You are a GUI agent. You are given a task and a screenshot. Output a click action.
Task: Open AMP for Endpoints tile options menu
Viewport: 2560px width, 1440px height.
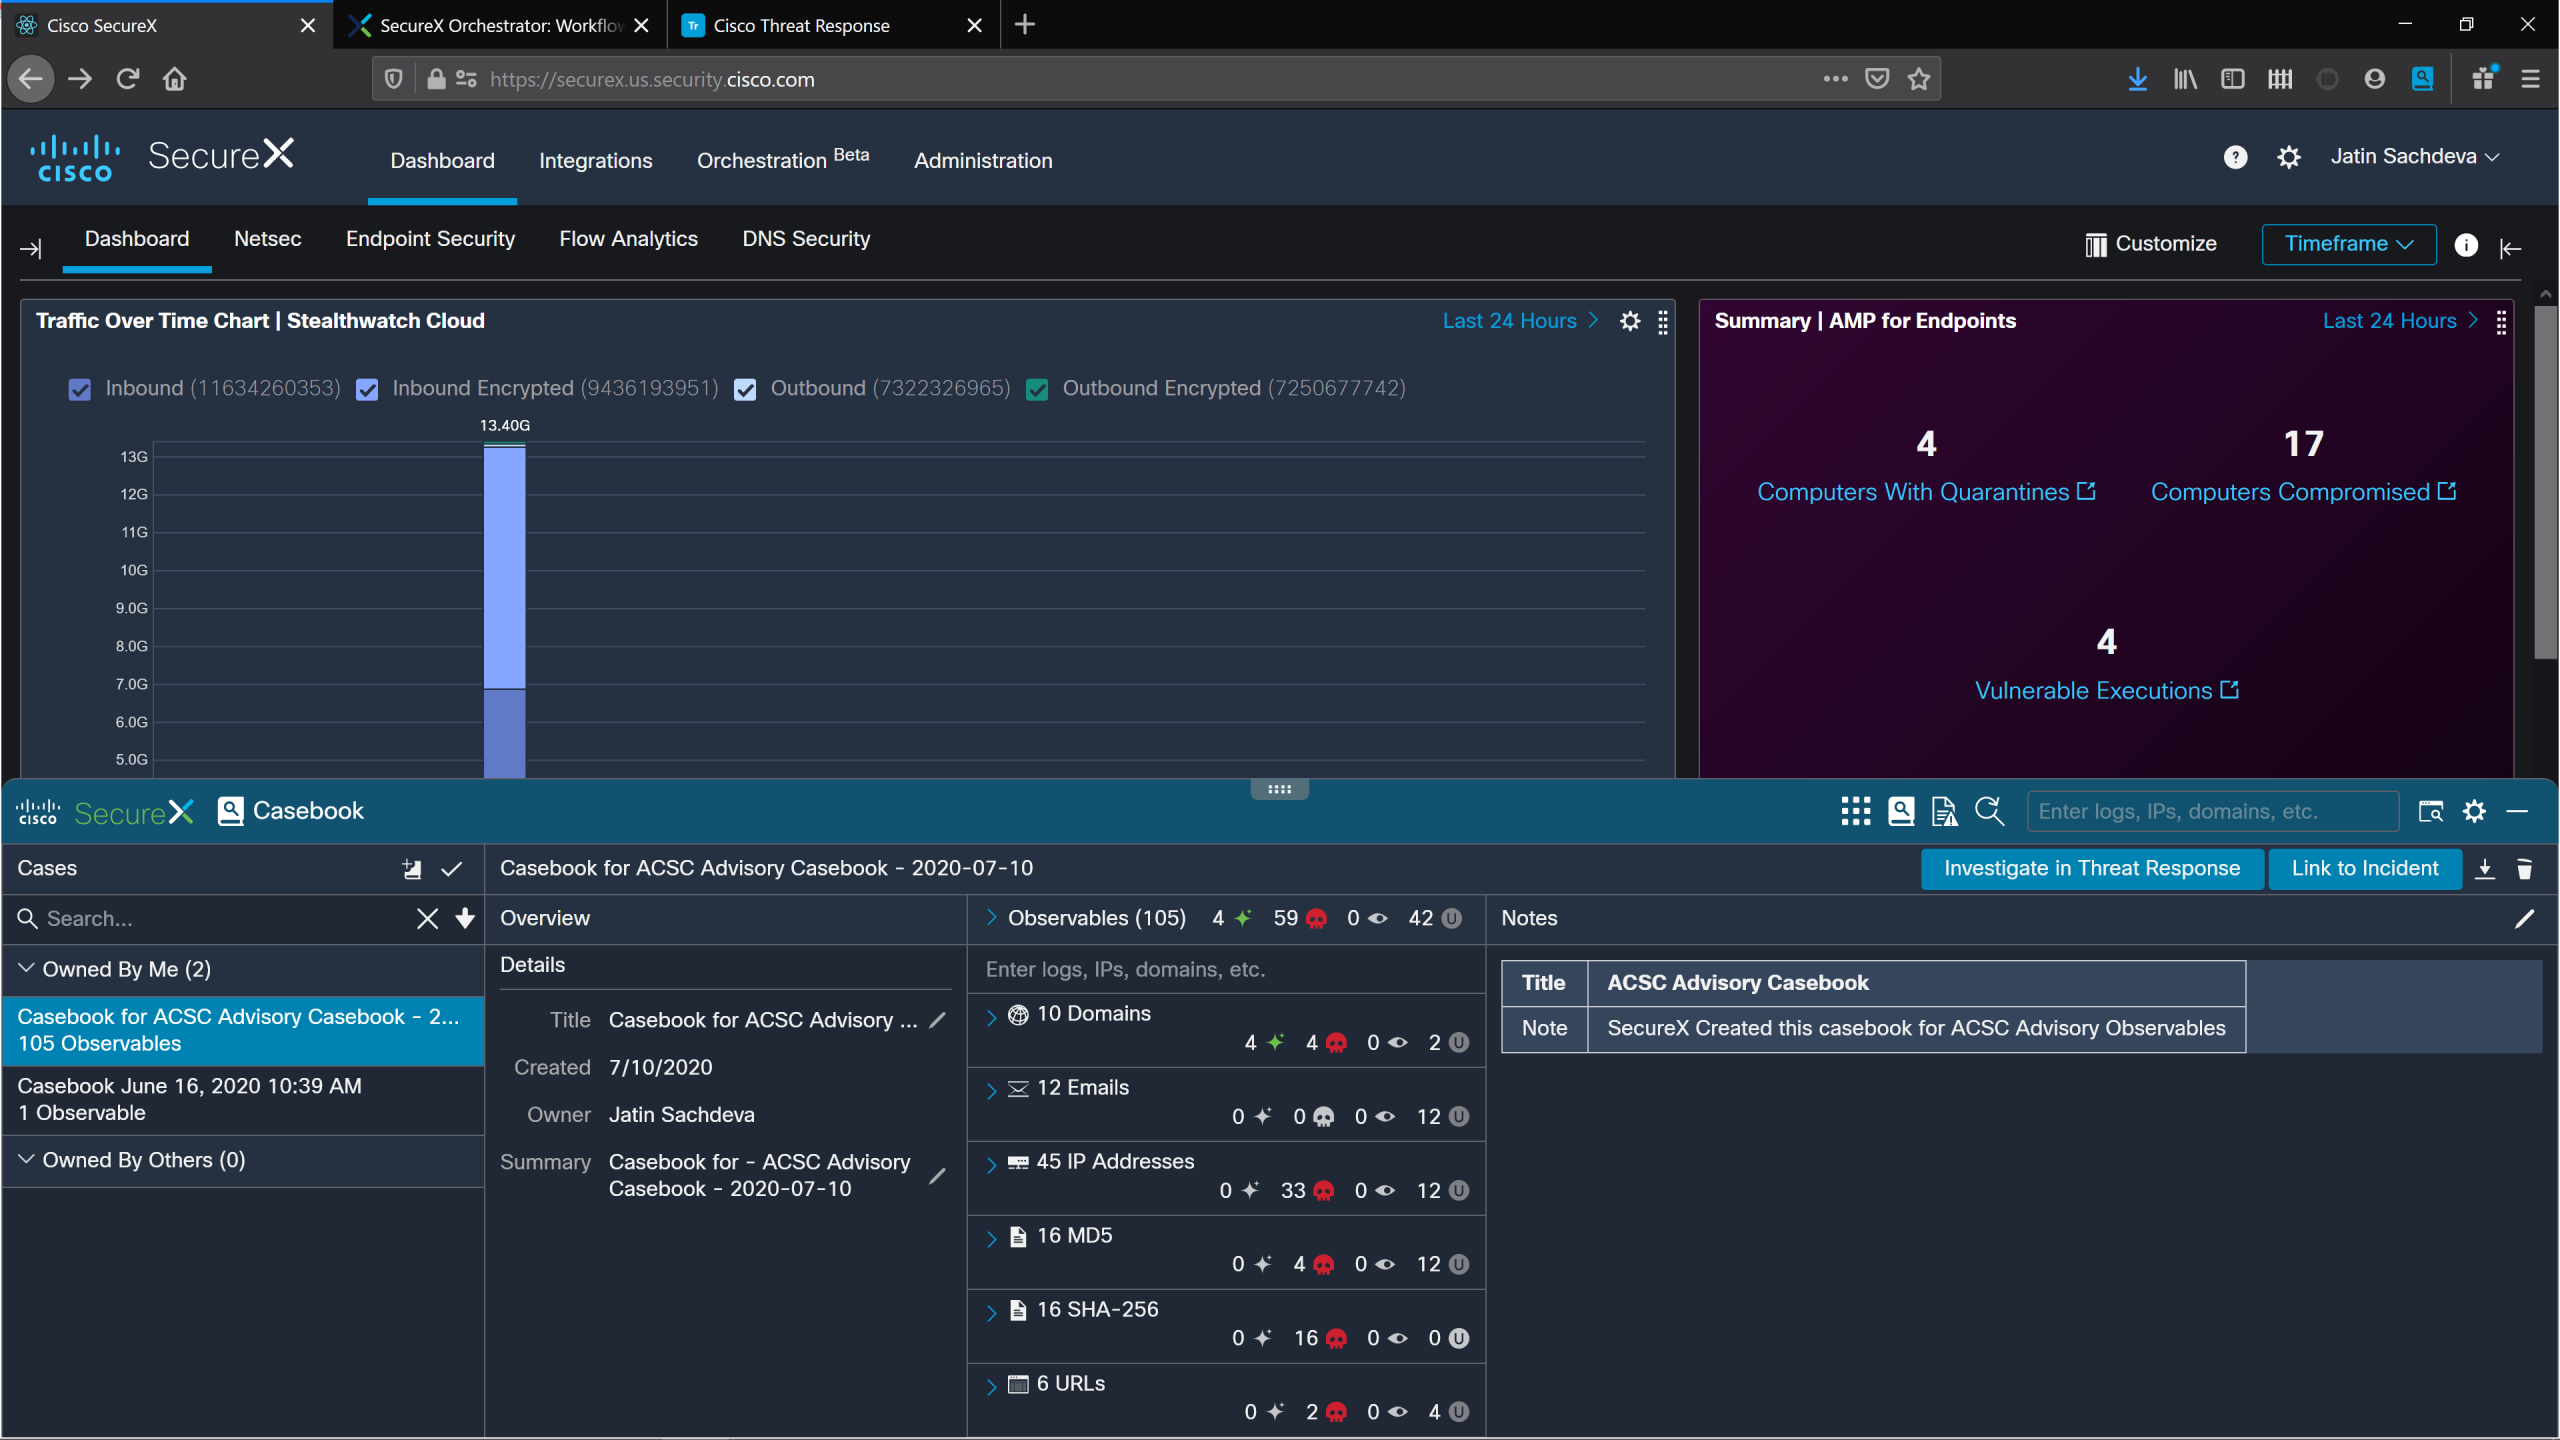[2501, 321]
